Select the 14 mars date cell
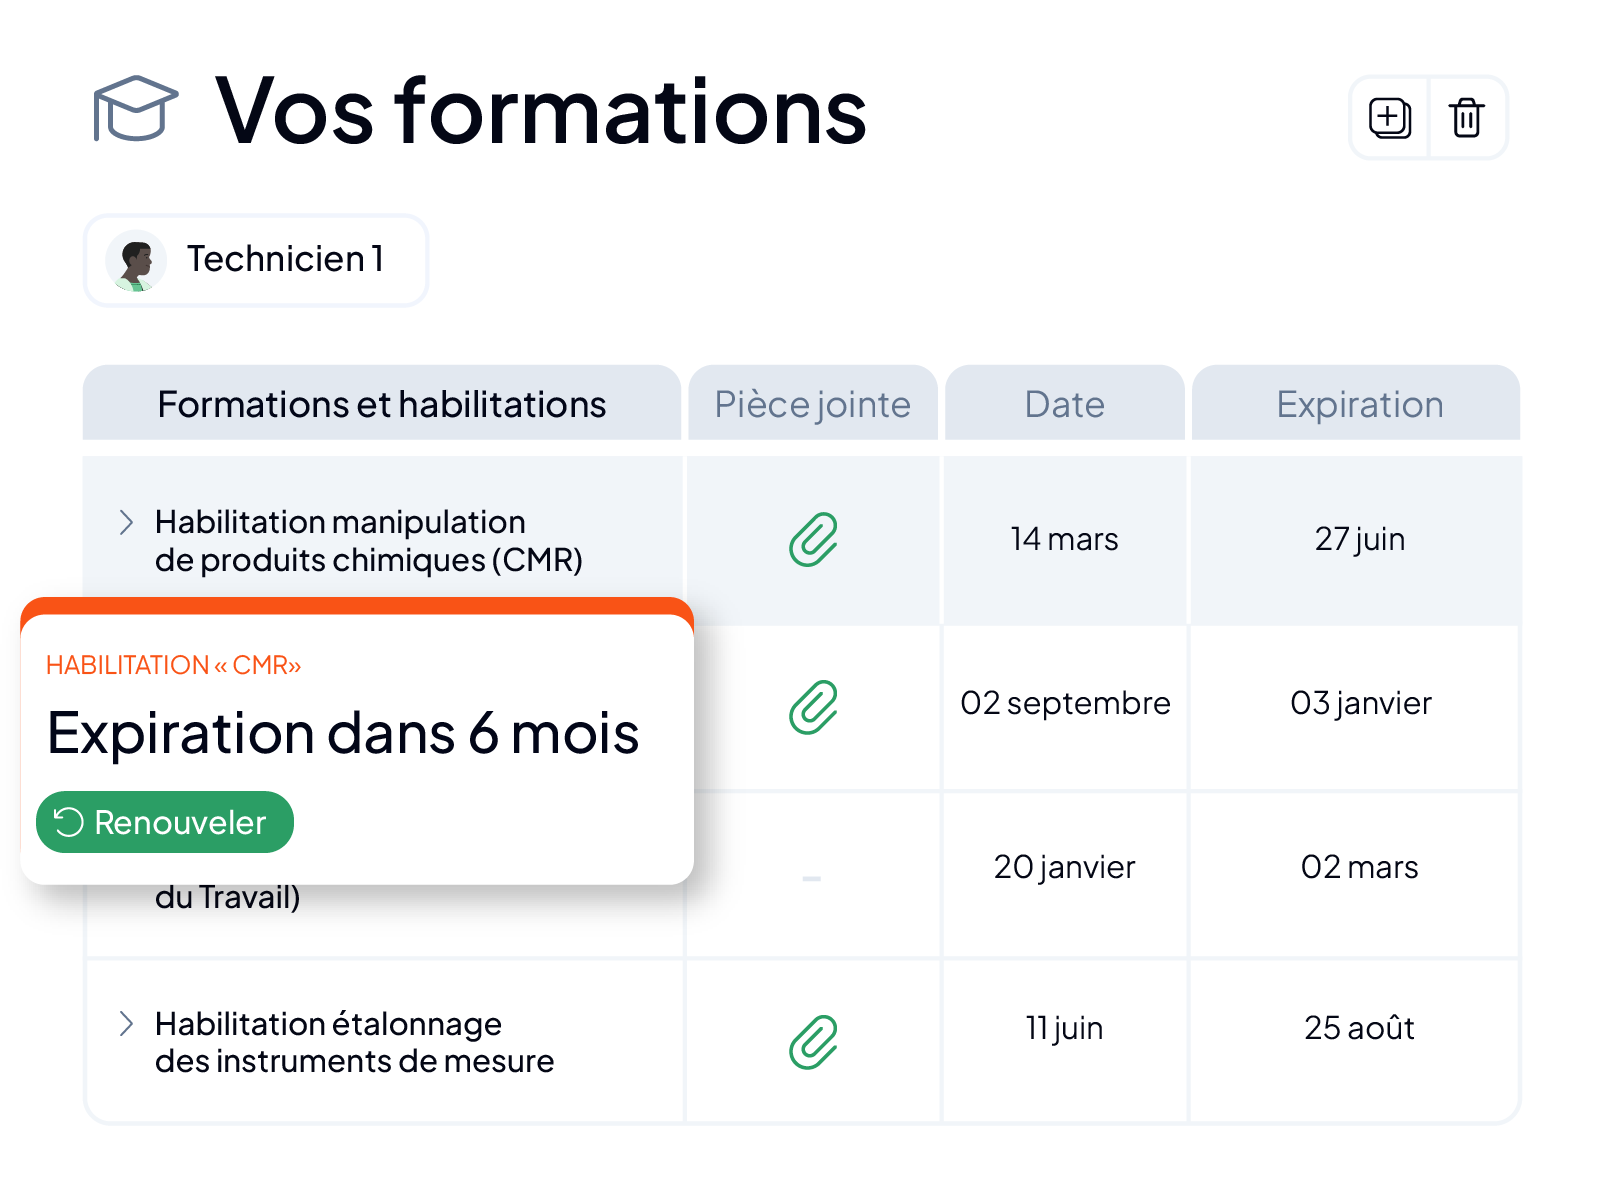The height and width of the screenshot is (1184, 1605). click(x=1065, y=540)
